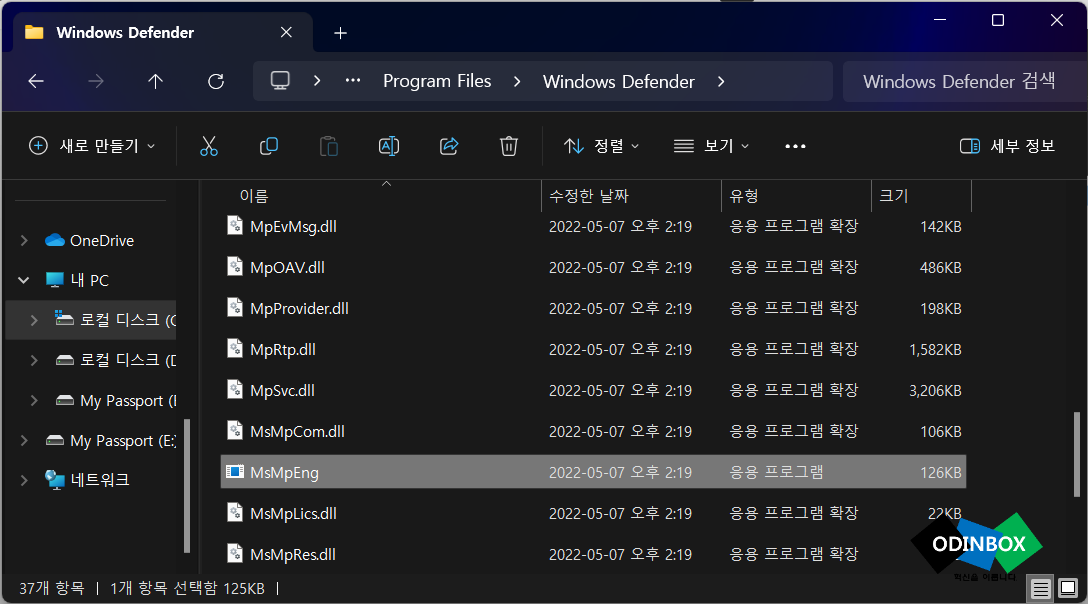
Task: Go up one folder level
Action: [x=155, y=81]
